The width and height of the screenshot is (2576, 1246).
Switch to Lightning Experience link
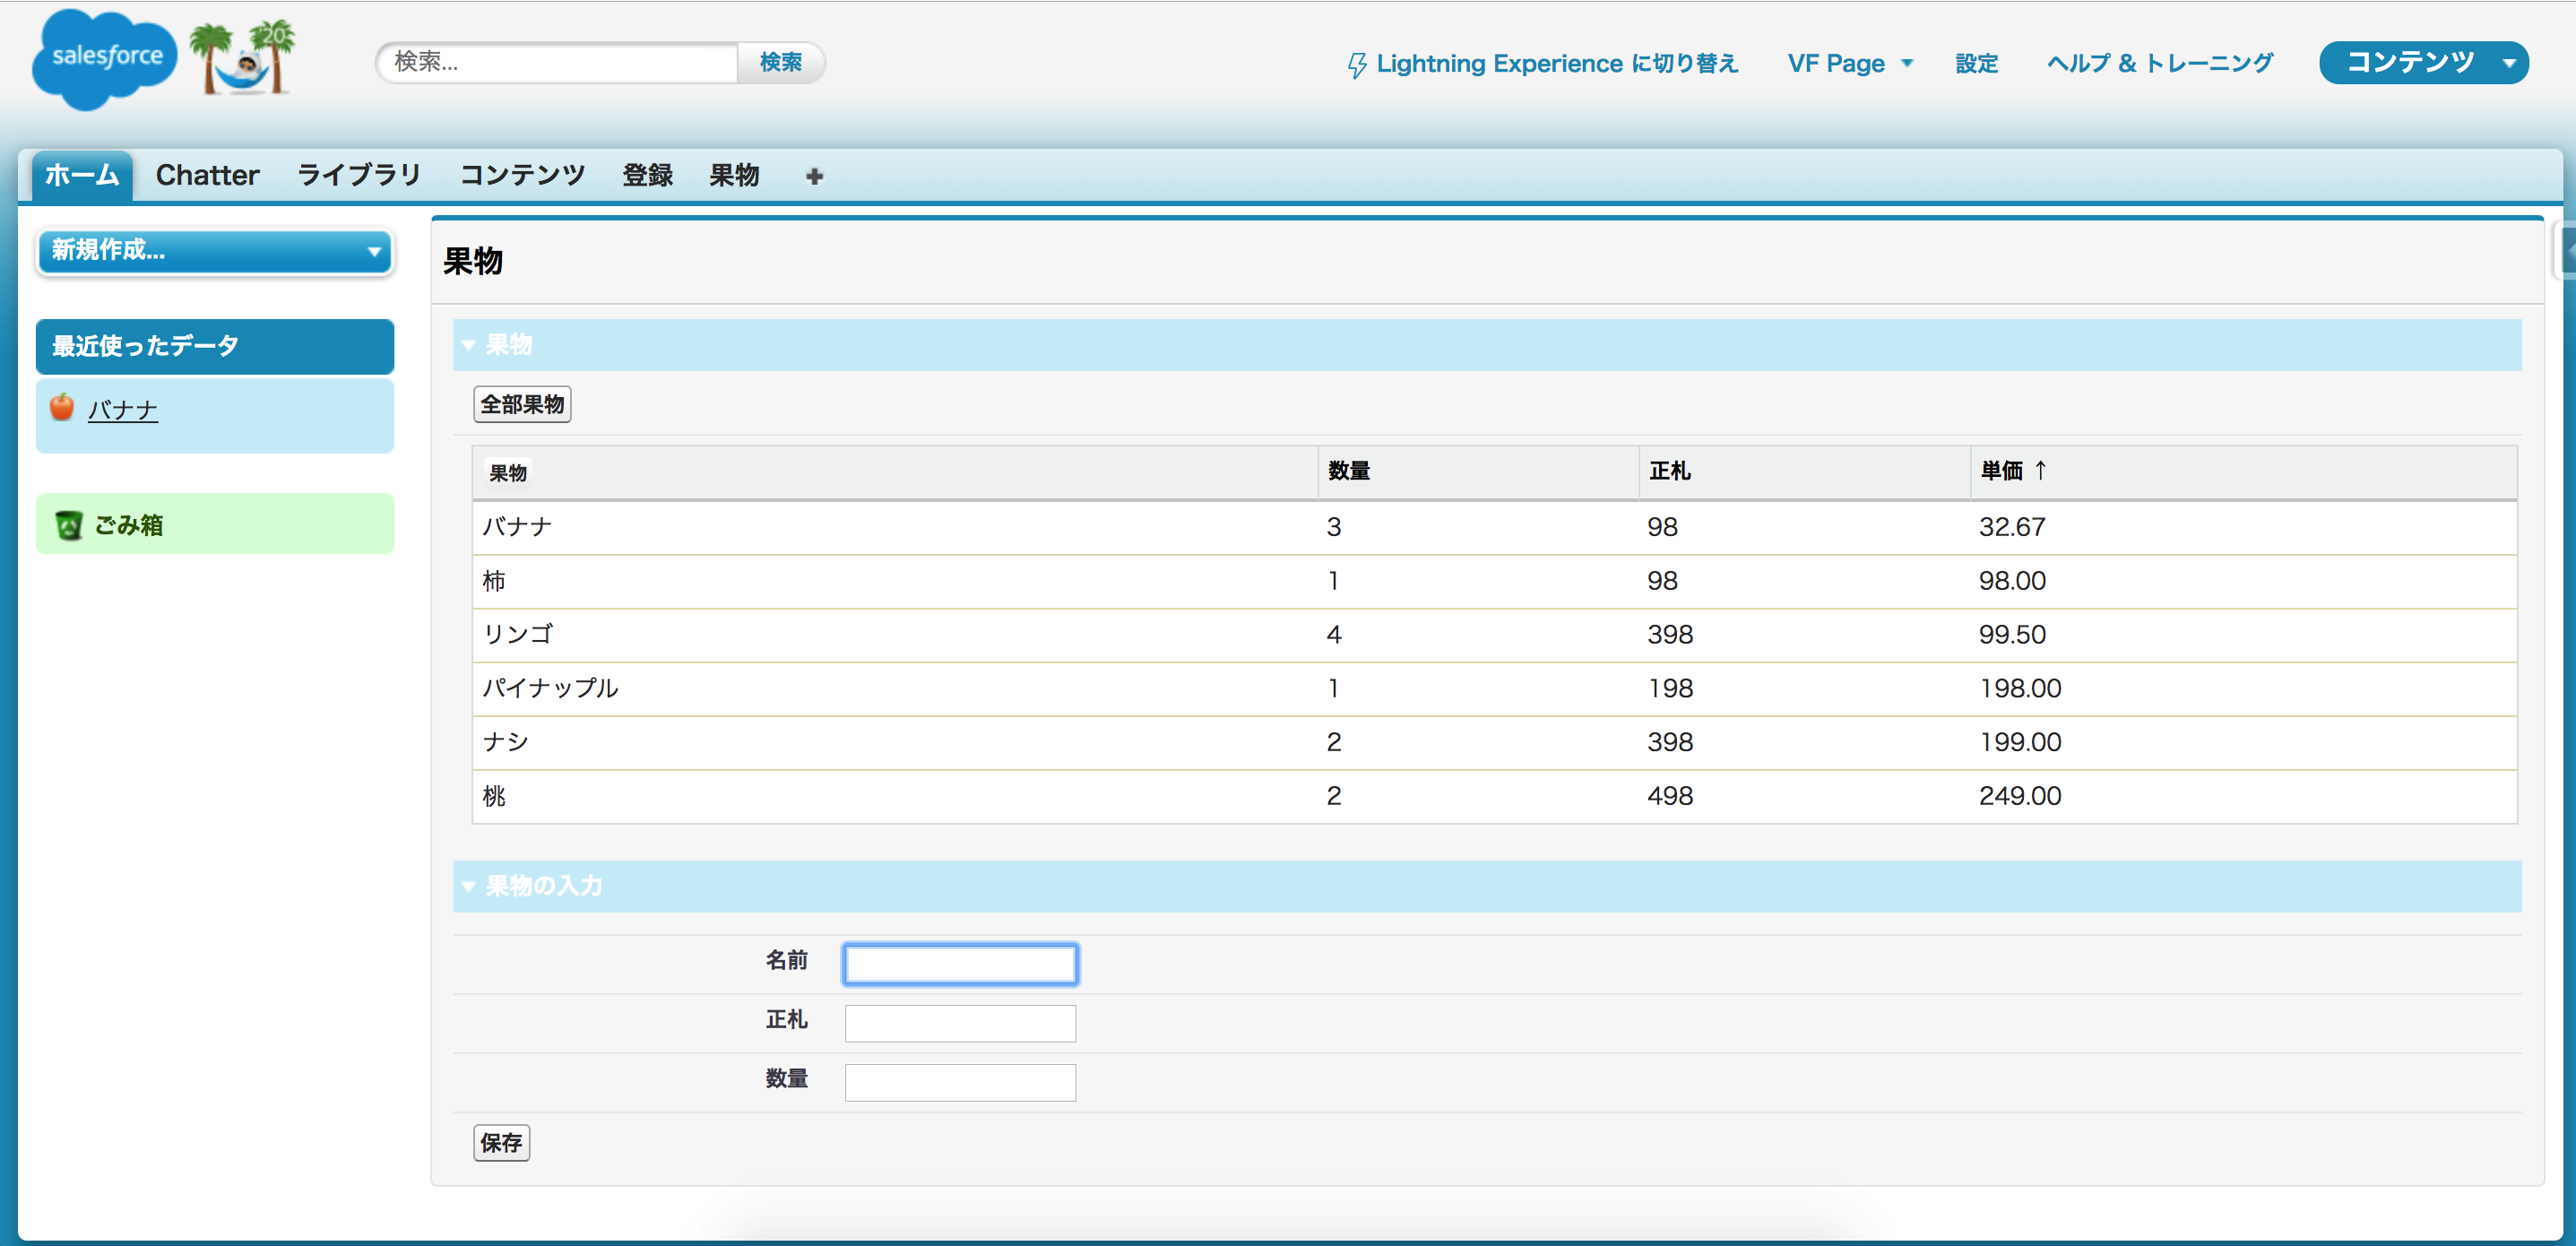tap(1557, 64)
